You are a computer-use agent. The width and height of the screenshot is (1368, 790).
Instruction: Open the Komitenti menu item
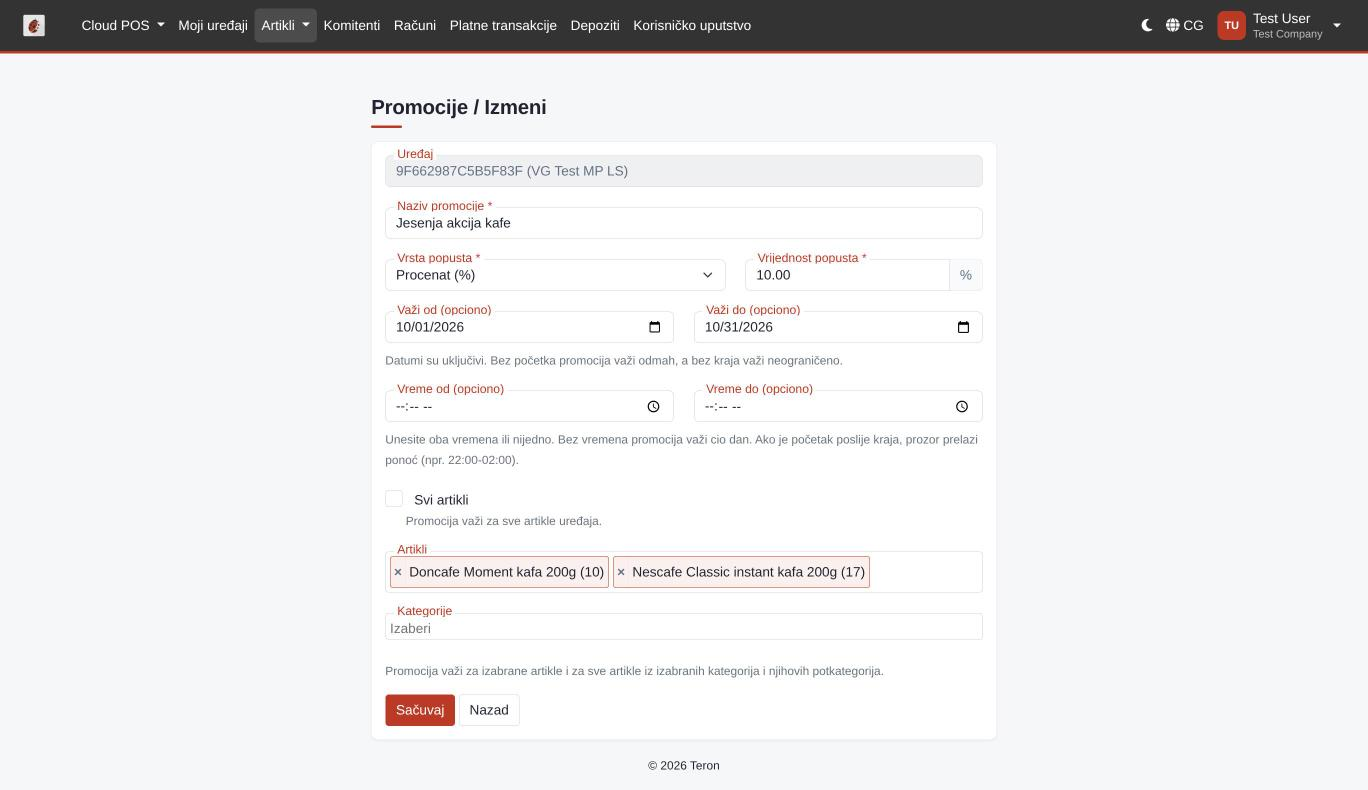pyautogui.click(x=352, y=26)
